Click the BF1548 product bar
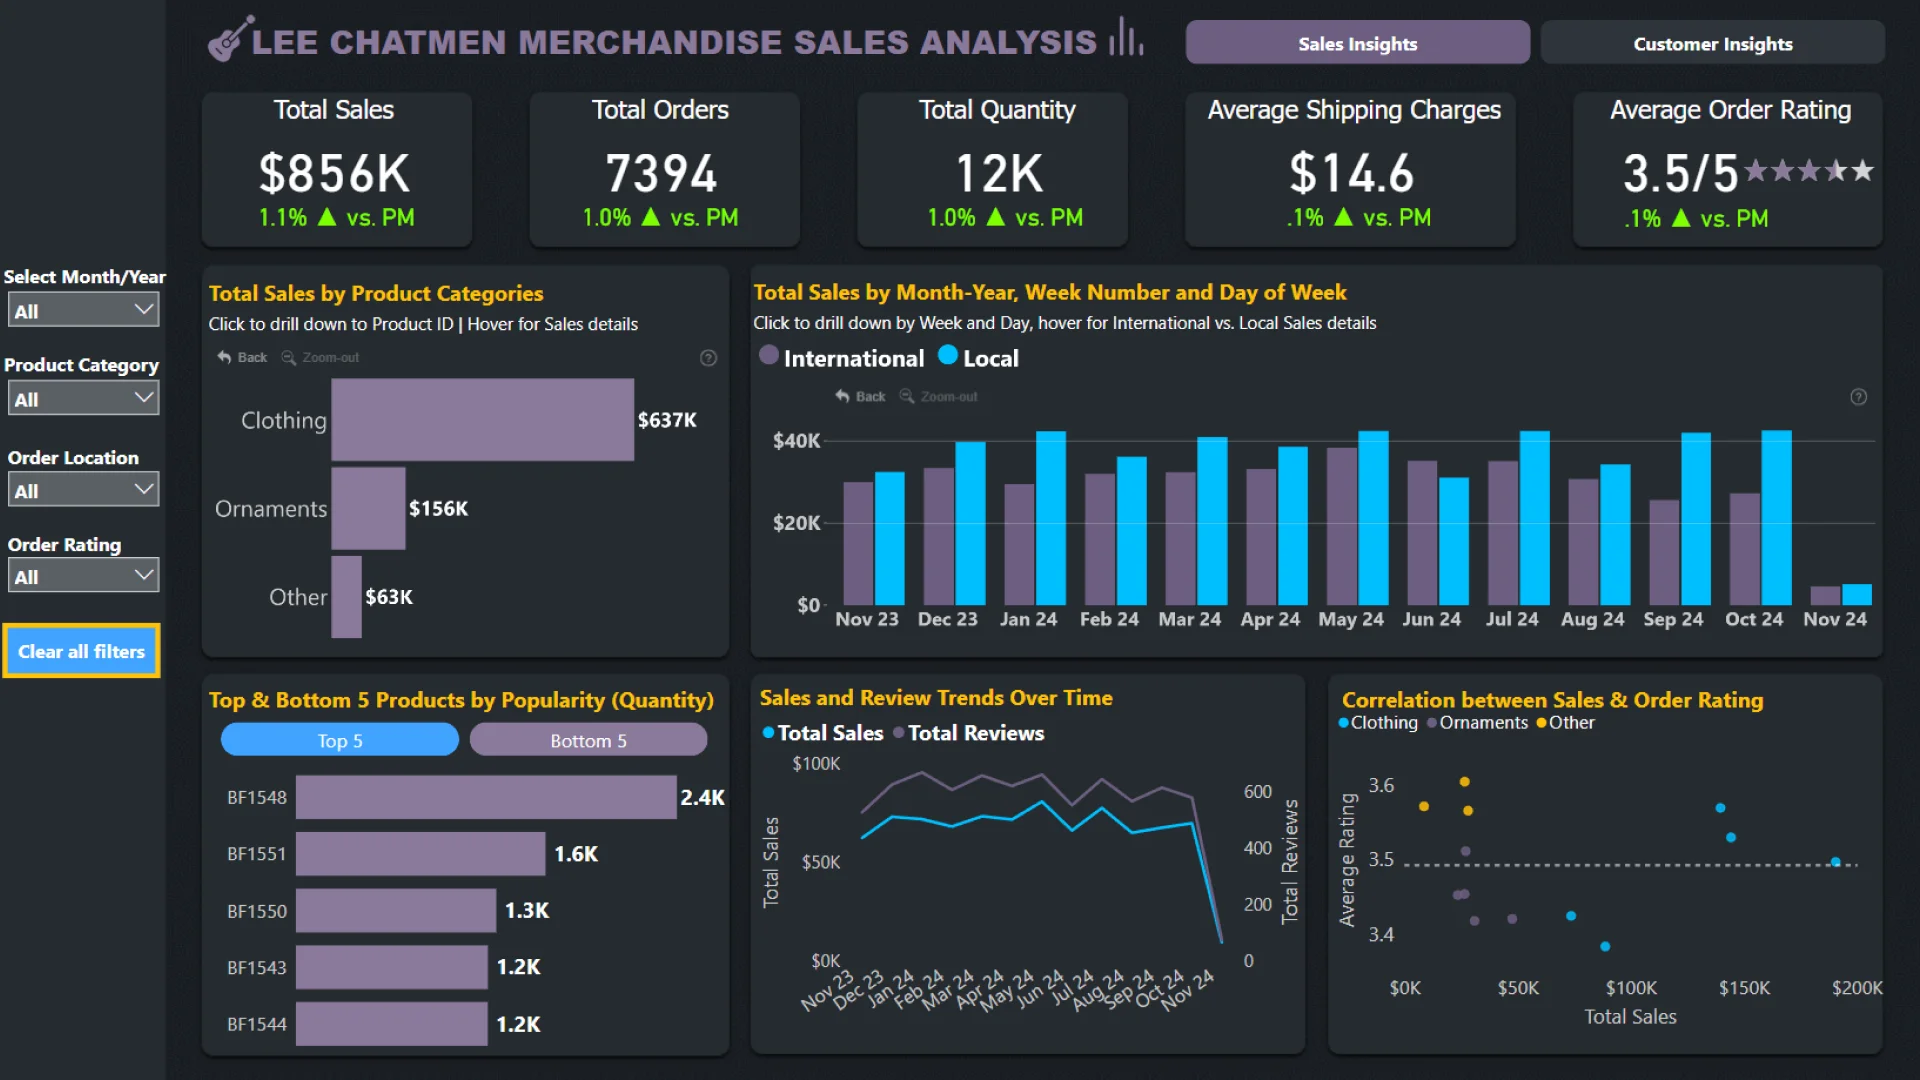Screen dimensions: 1920x1080 coord(486,797)
